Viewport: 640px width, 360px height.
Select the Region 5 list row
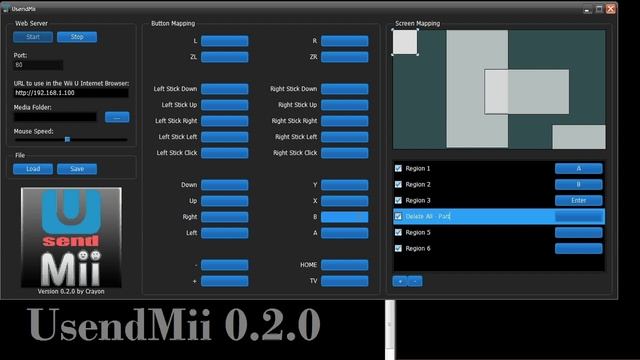(499, 232)
